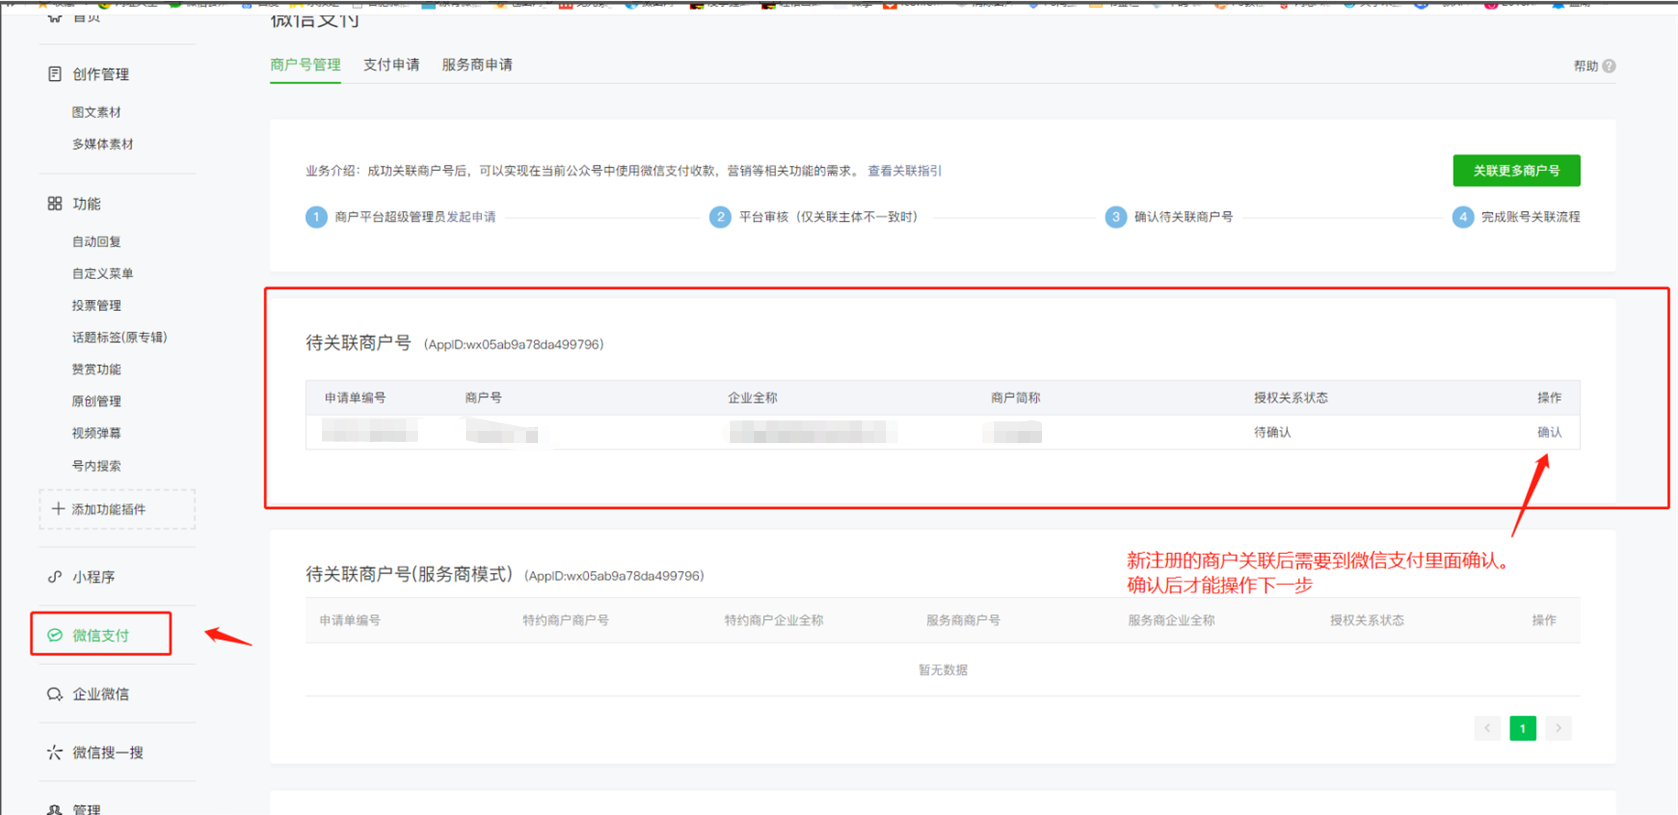Click step 3 确认待关联商户号

click(1183, 217)
